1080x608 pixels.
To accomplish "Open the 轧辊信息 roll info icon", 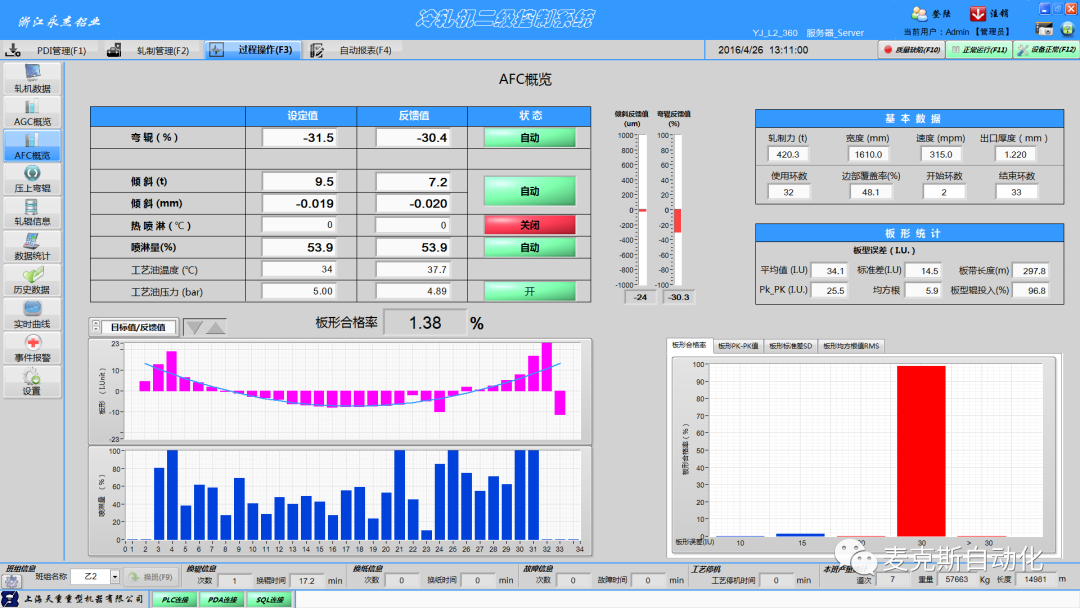I will [32, 212].
